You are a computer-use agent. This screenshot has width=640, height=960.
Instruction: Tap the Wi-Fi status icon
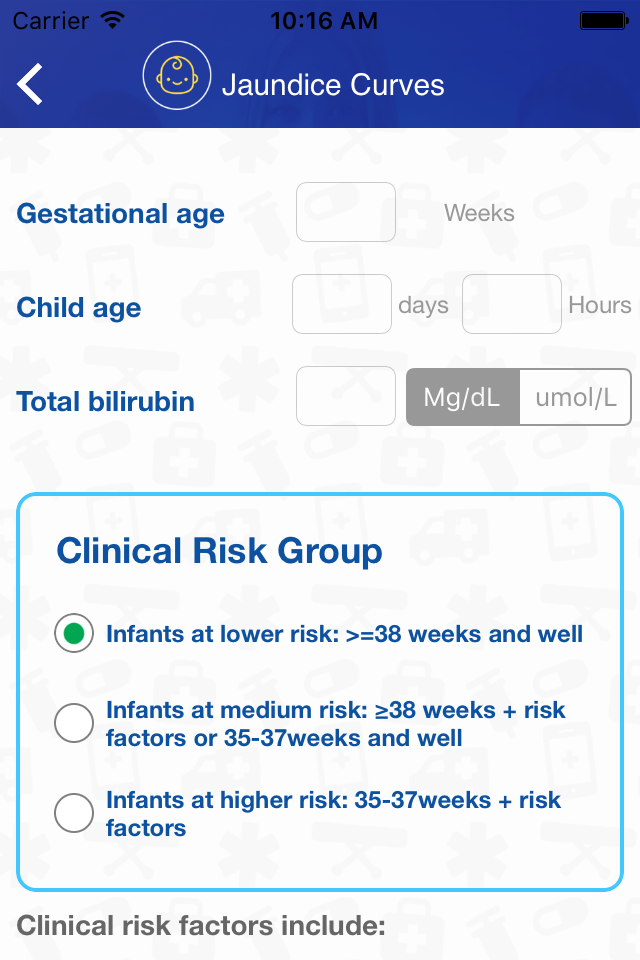[113, 20]
